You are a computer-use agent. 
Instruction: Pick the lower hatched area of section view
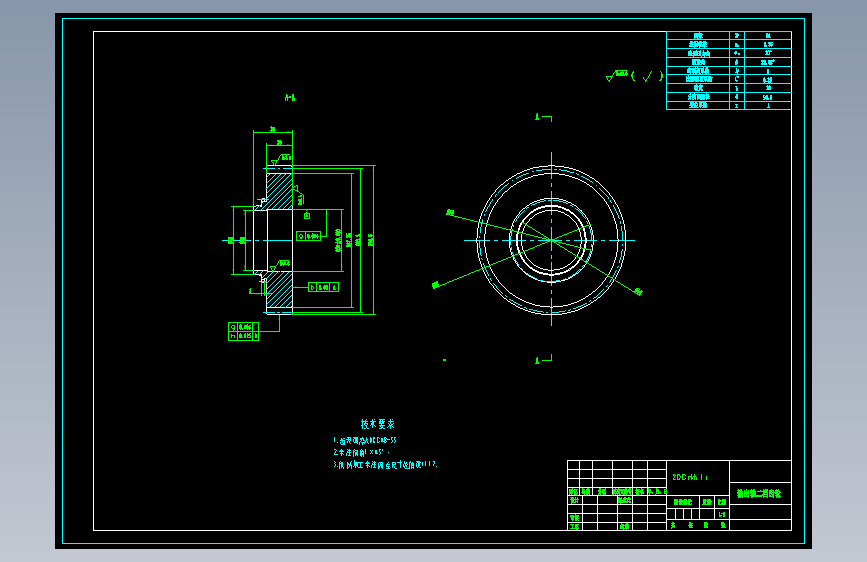click(279, 289)
